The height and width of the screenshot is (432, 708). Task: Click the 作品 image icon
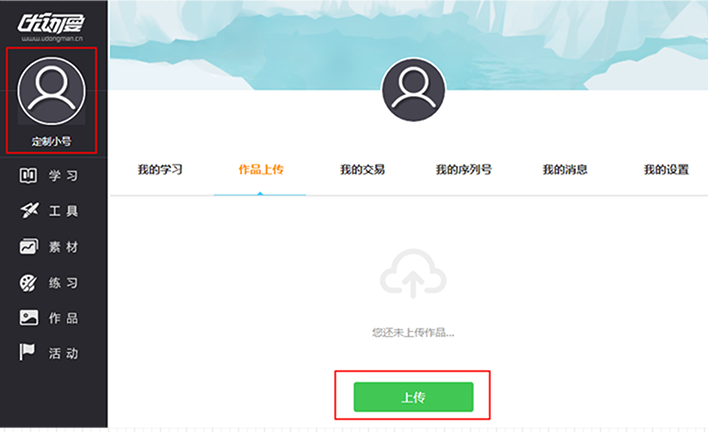(28, 318)
